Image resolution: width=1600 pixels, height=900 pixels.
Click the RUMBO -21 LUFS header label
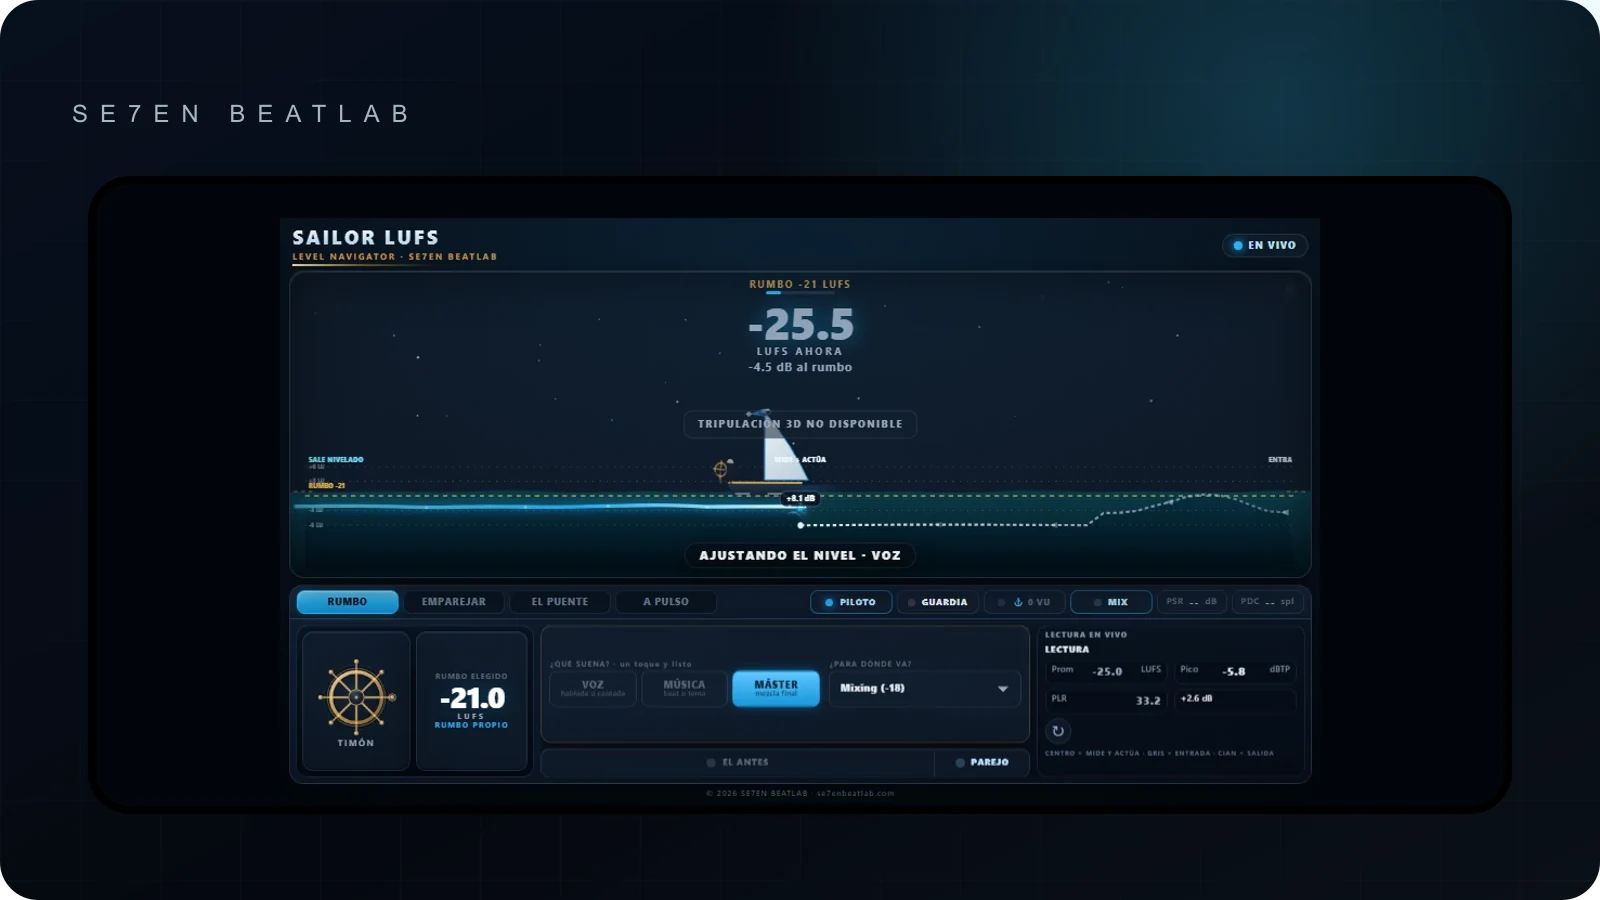tap(800, 284)
